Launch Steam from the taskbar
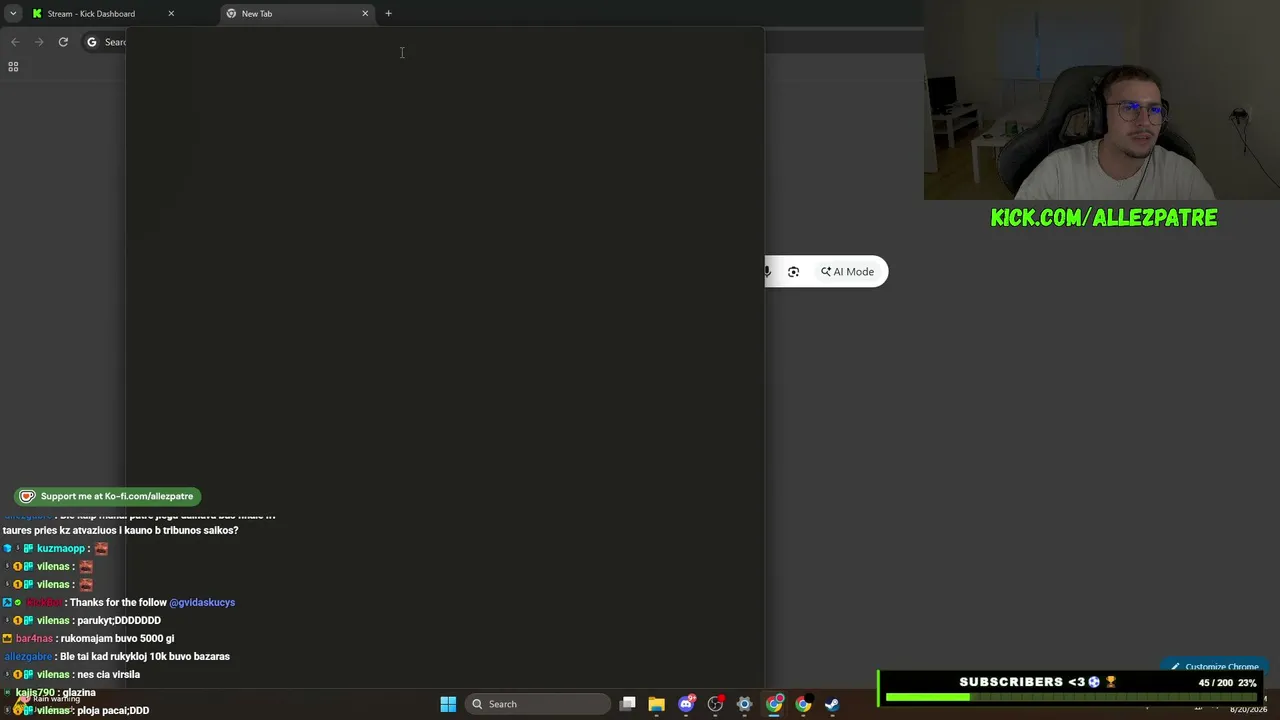Image resolution: width=1280 pixels, height=720 pixels. (x=832, y=704)
